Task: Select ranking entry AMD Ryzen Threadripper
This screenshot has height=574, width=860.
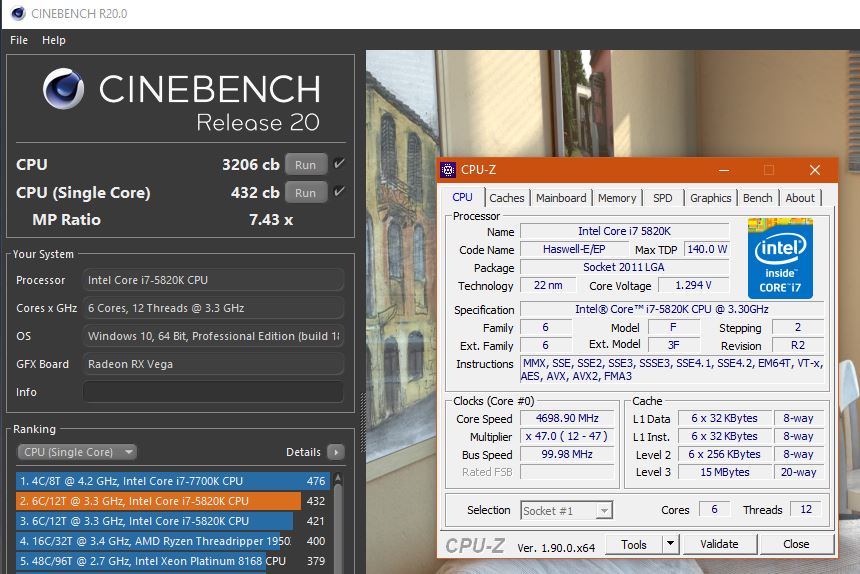Action: pyautogui.click(x=173, y=541)
